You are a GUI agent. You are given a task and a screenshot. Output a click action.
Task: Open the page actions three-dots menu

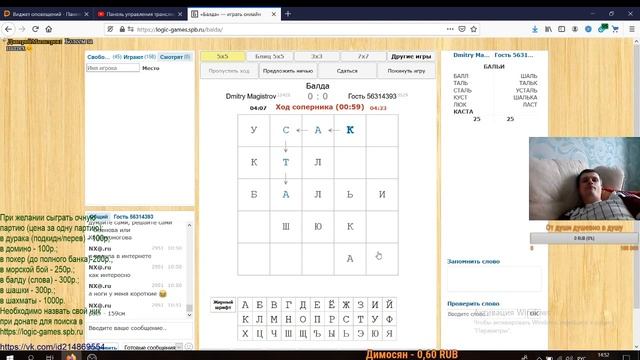(450, 29)
